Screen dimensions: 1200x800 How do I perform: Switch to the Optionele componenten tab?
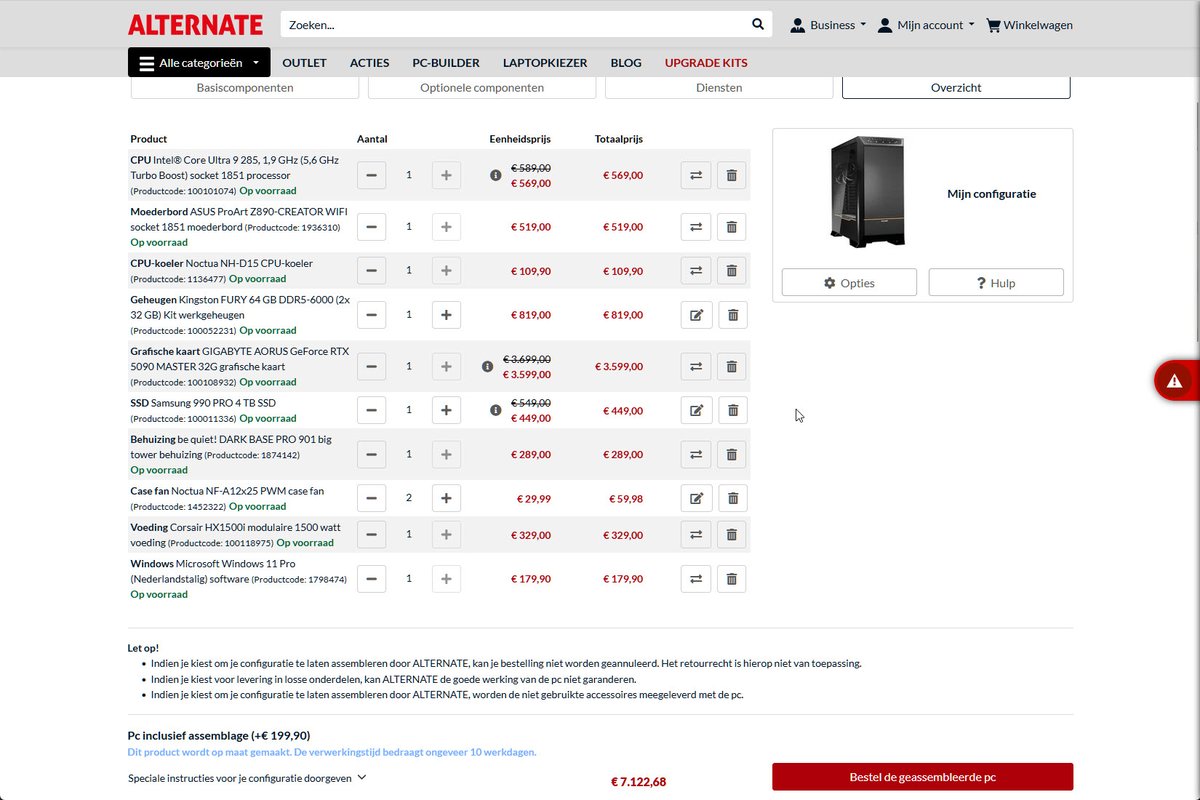[x=482, y=87]
